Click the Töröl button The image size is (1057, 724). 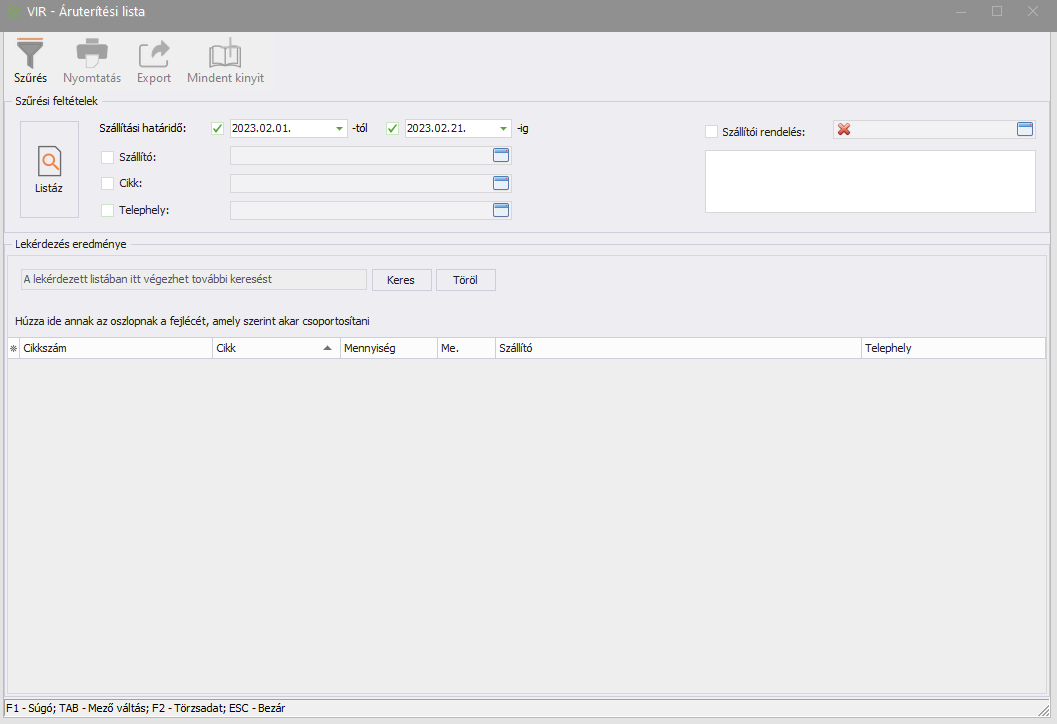[x=465, y=280]
